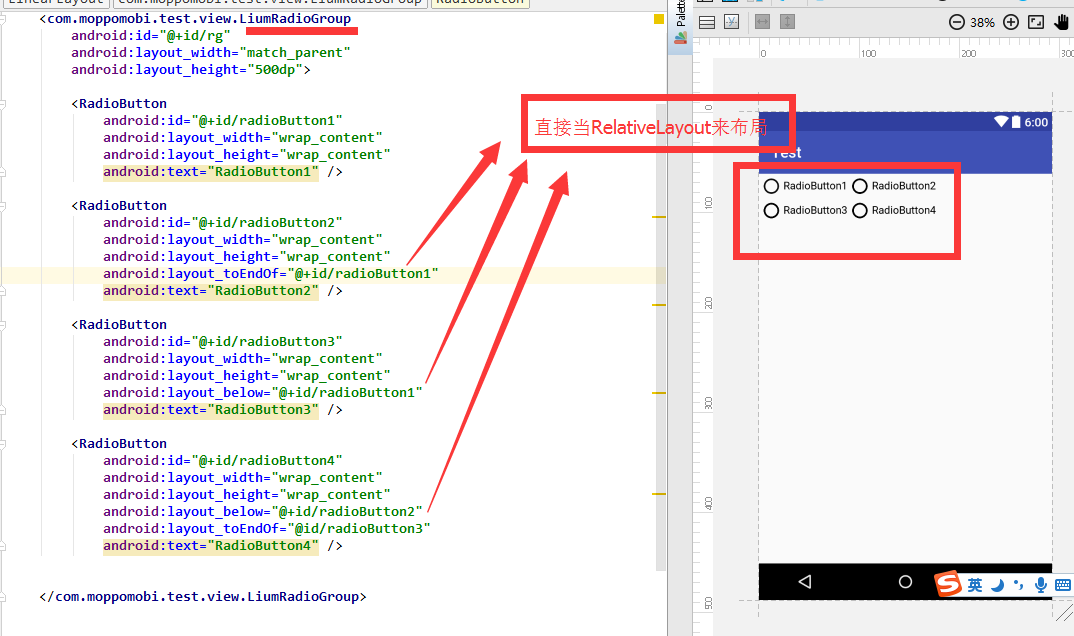This screenshot has height=636, width=1074.
Task: Select RadioButton2 in the preview
Action: pyautogui.click(x=894, y=186)
